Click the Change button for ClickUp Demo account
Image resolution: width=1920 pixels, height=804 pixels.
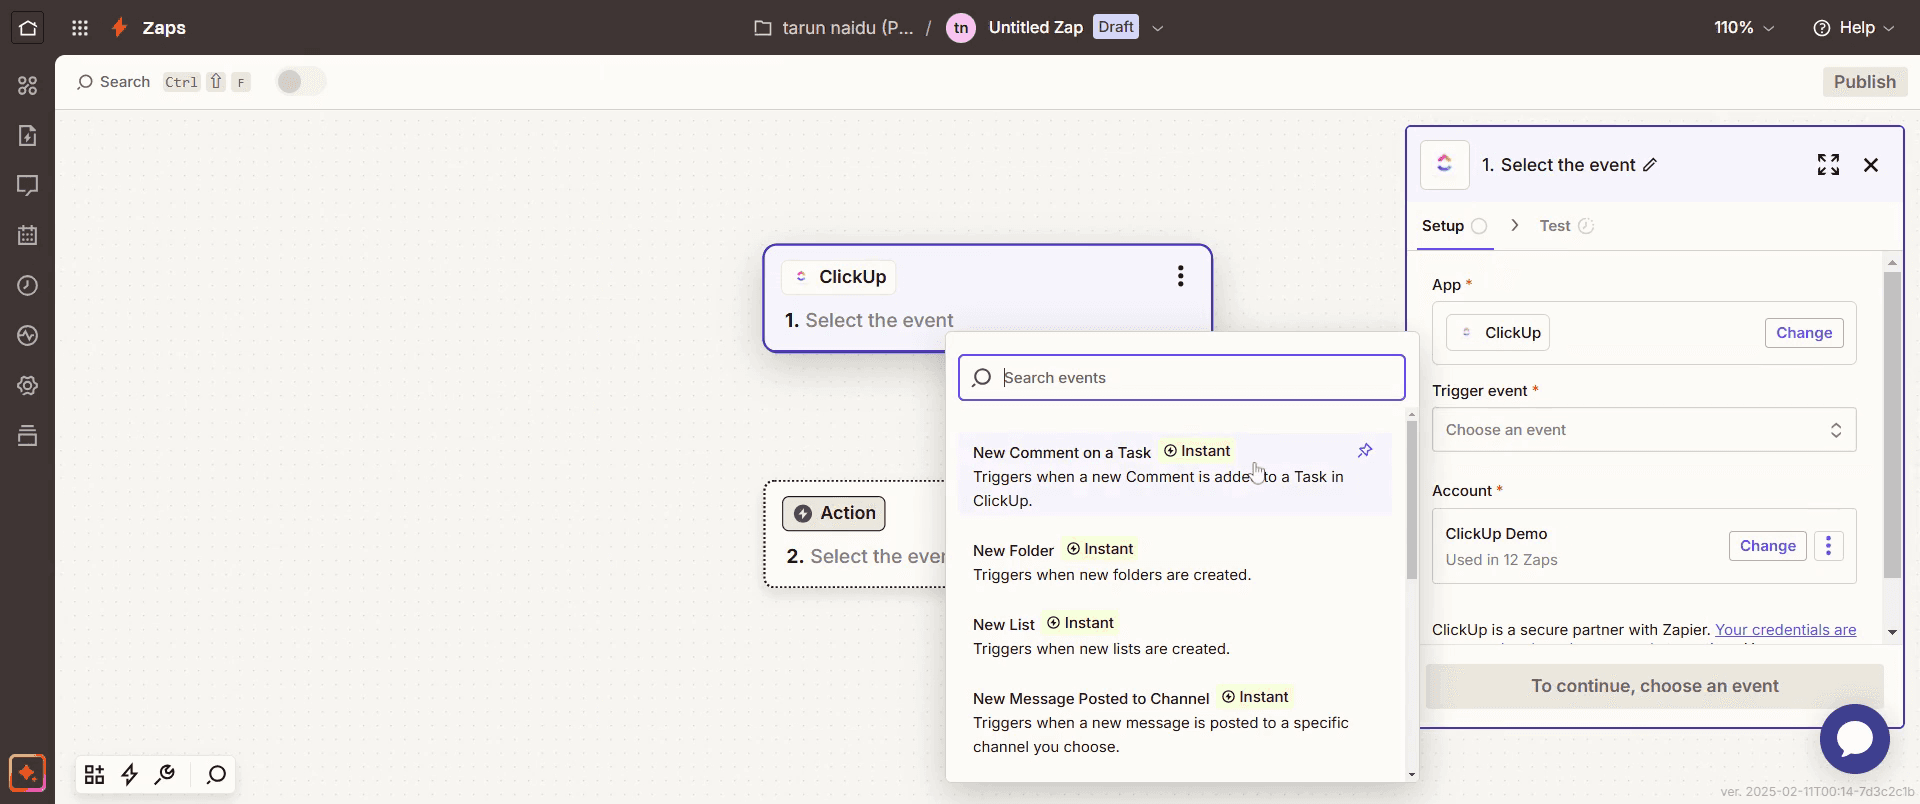[x=1767, y=546]
